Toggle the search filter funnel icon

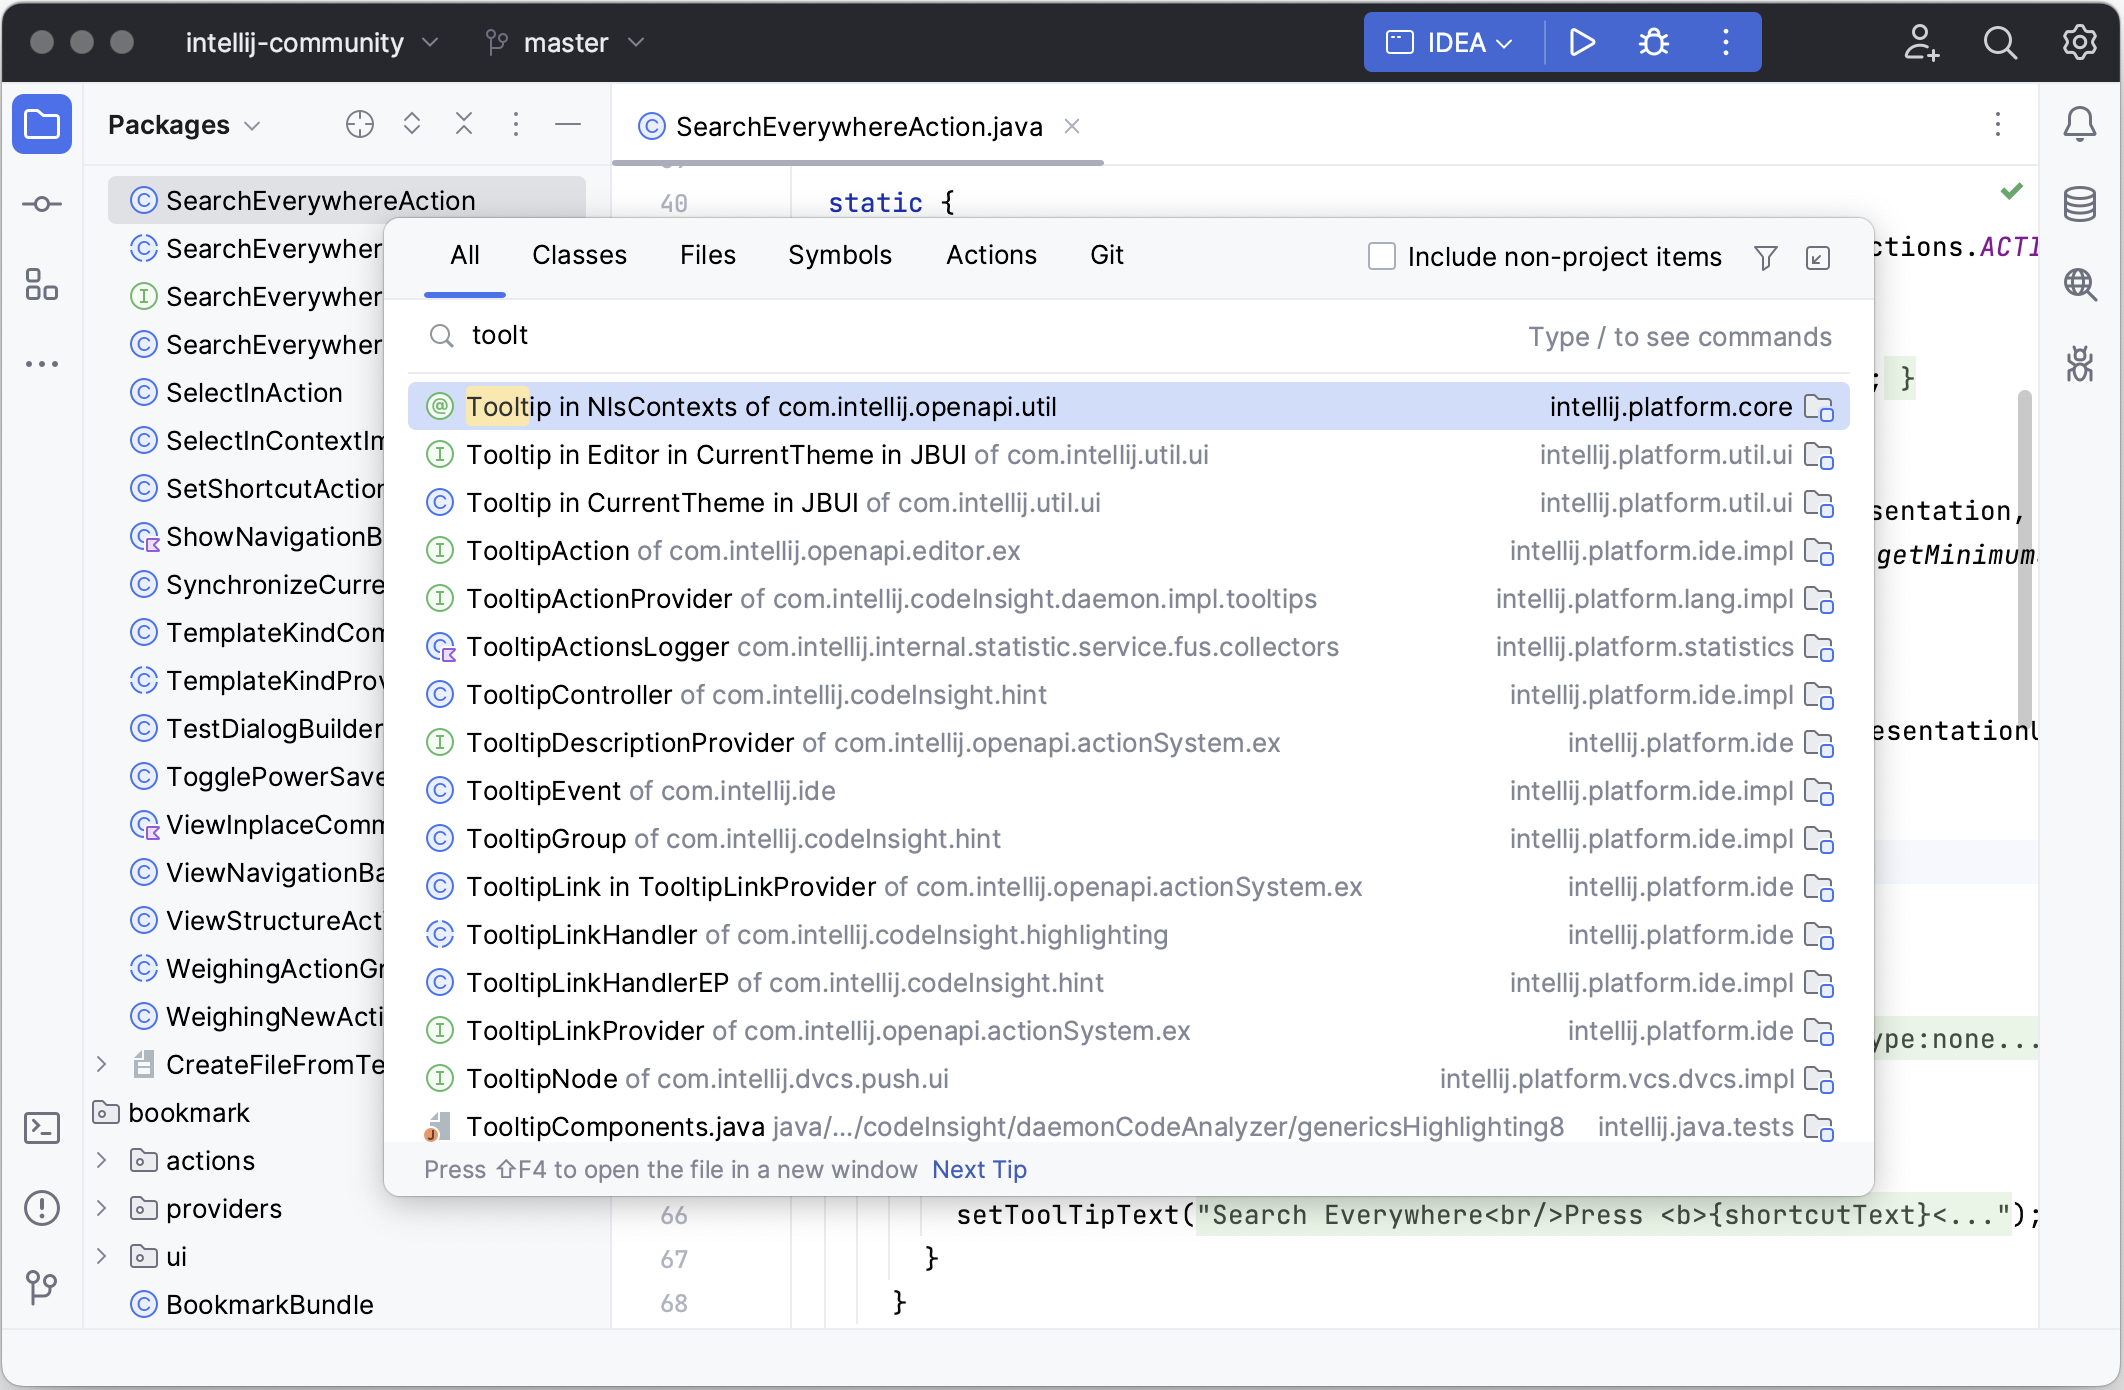[1765, 257]
